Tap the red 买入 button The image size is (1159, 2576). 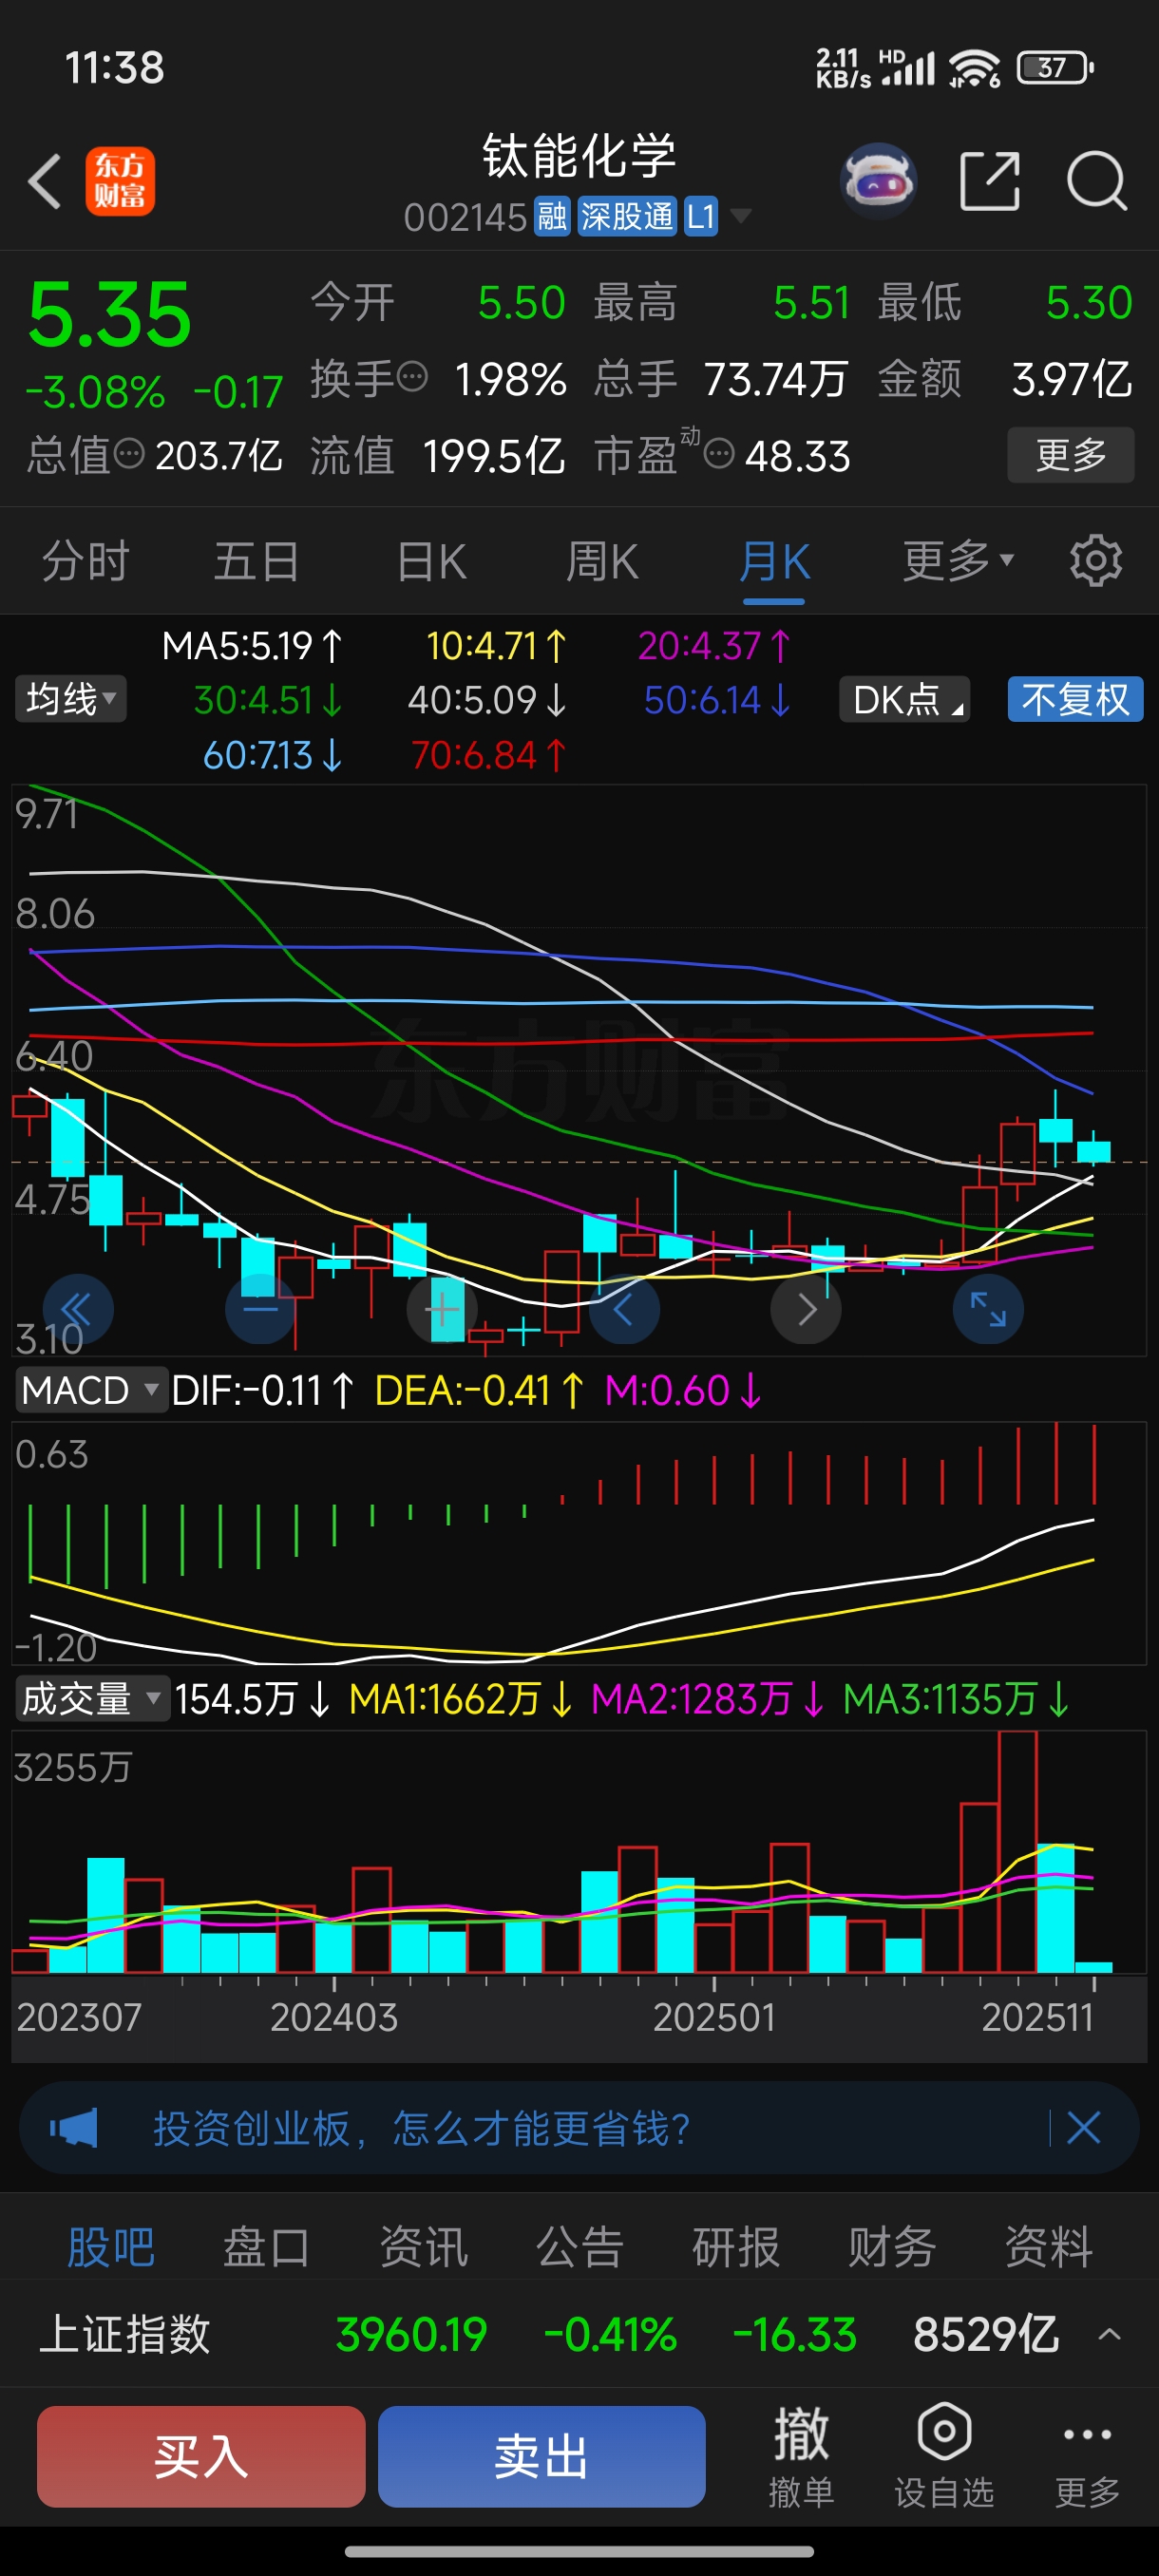pos(201,2456)
